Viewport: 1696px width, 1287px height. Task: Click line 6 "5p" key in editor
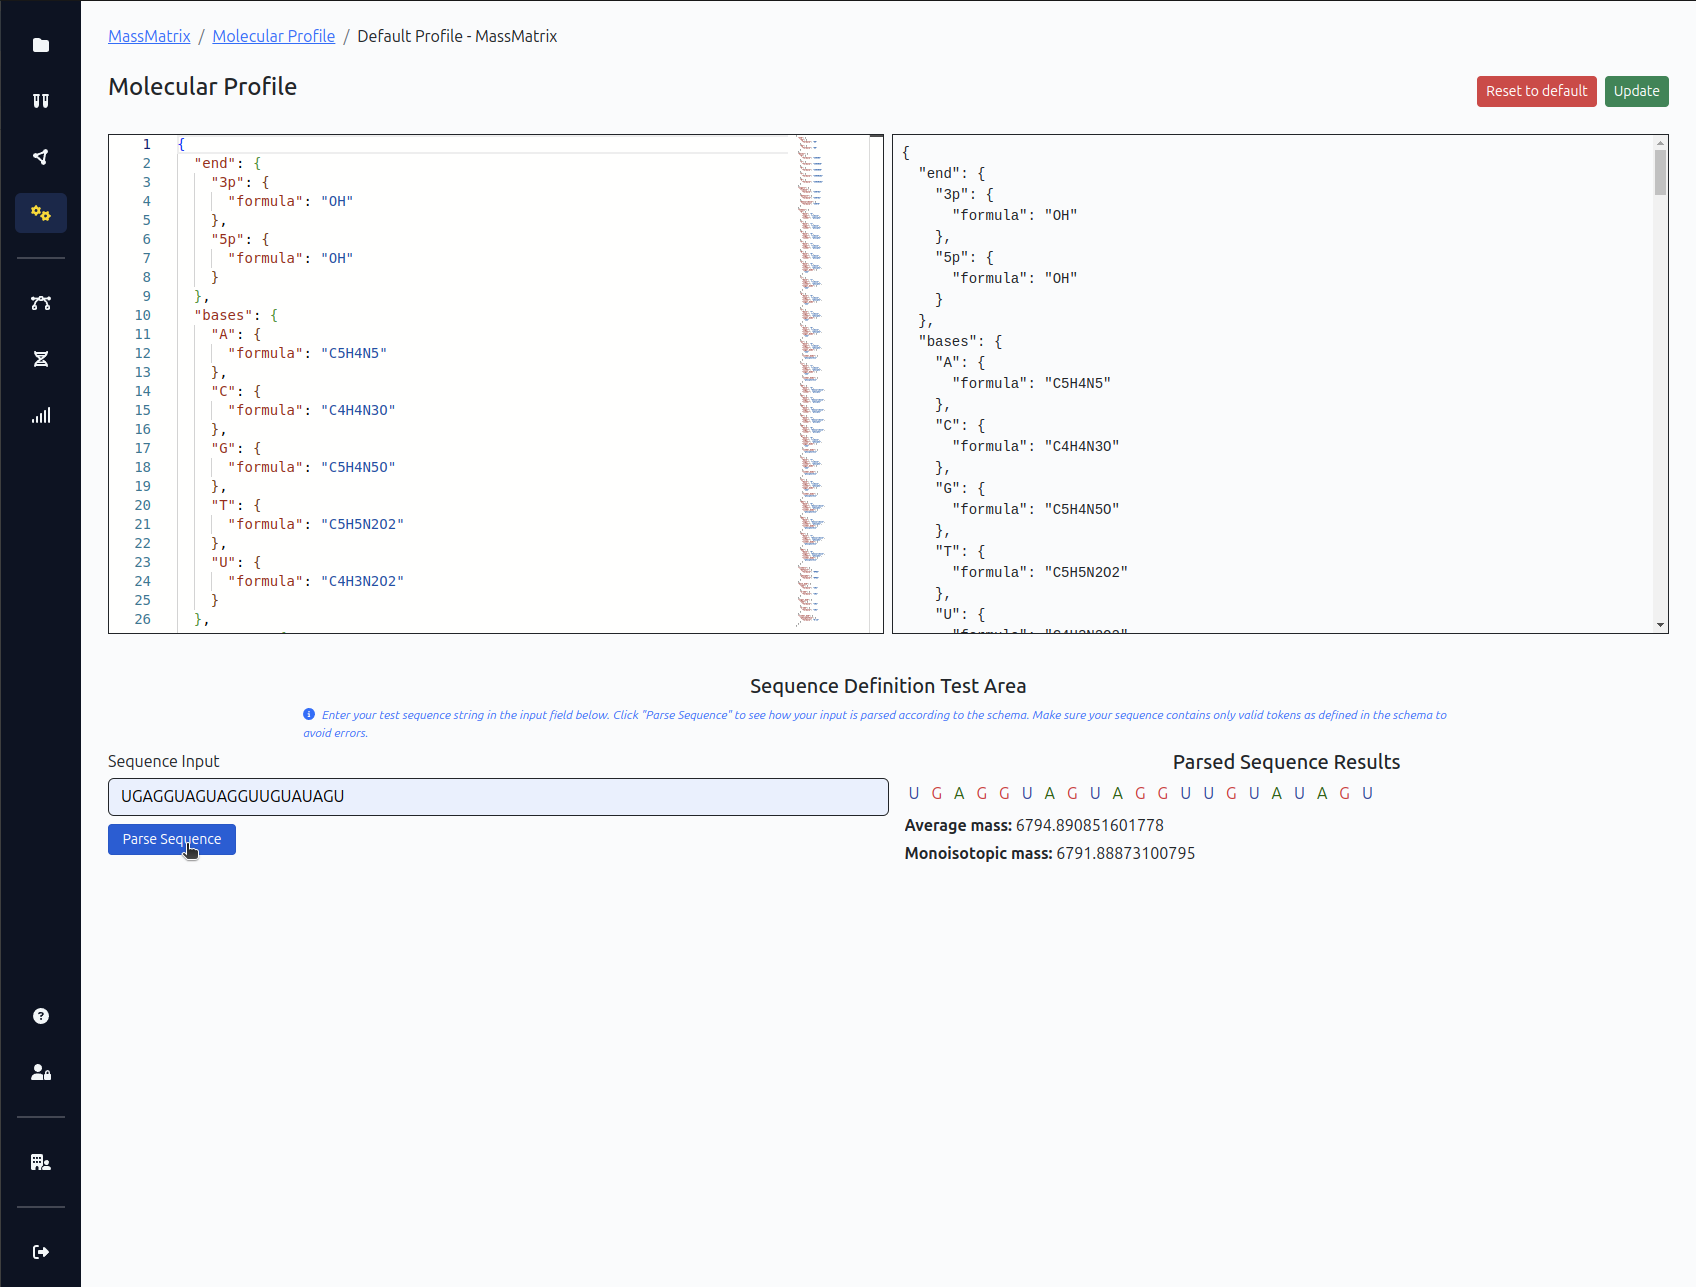pyautogui.click(x=228, y=239)
